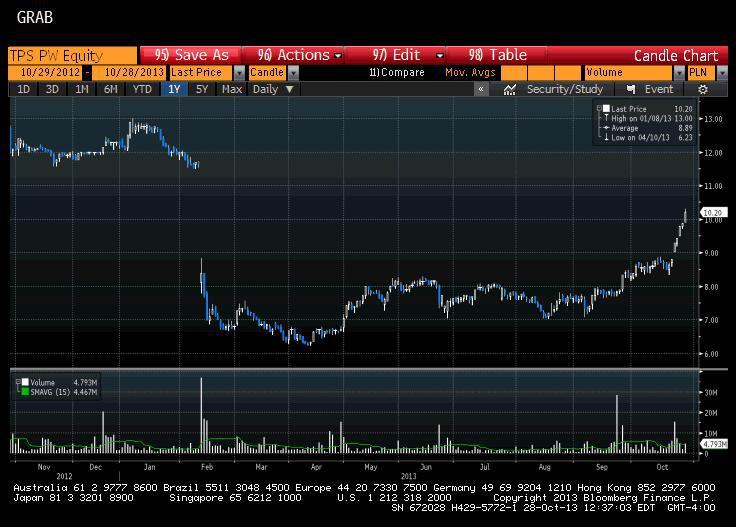Select the 1M range tab
736x527 pixels.
[82, 89]
